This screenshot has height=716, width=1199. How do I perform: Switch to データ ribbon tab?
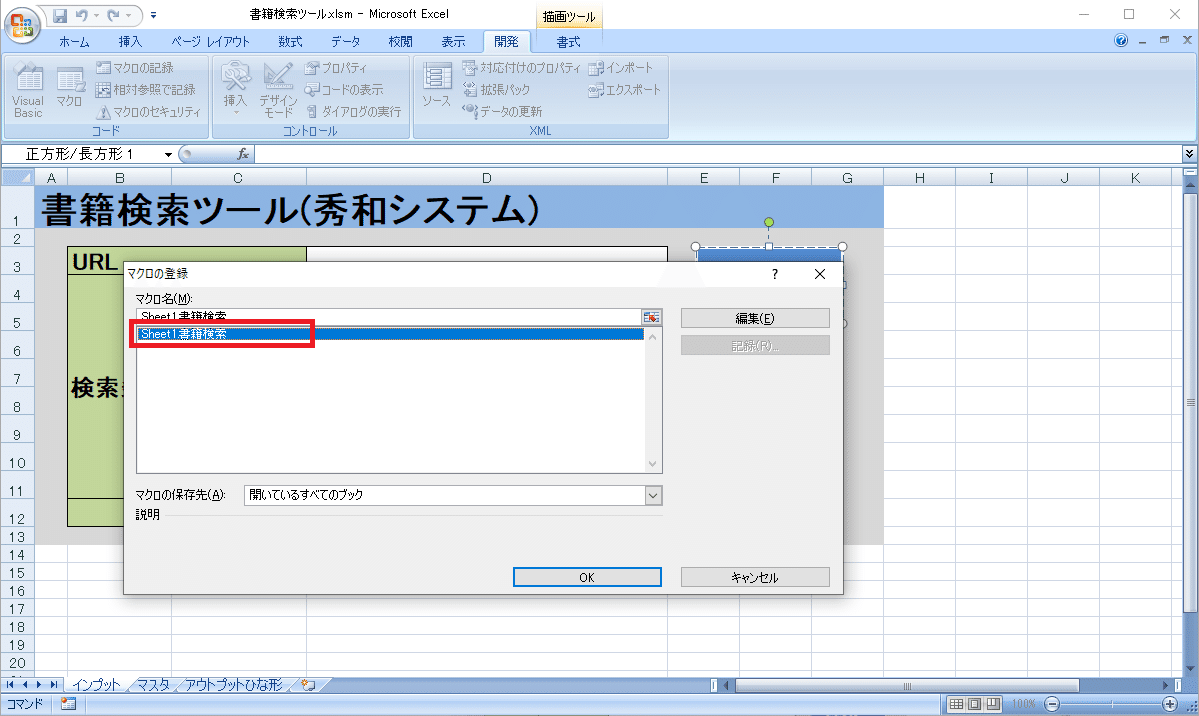pyautogui.click(x=346, y=42)
